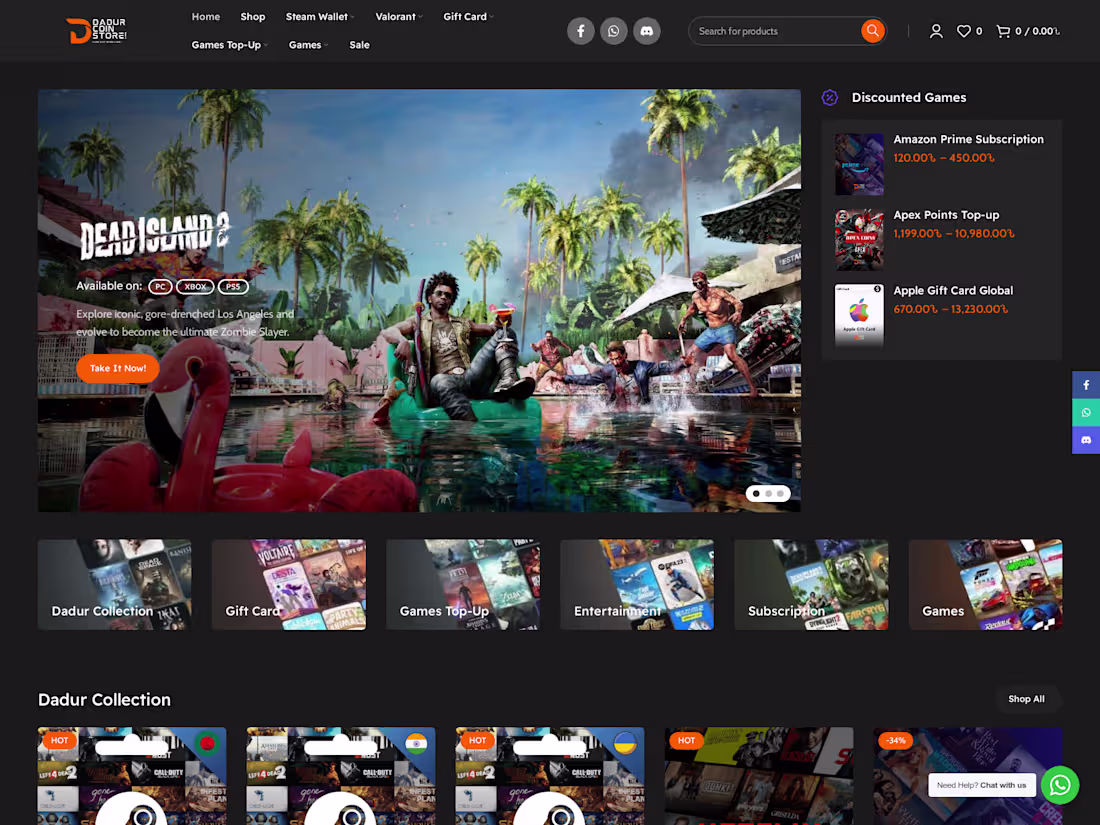Screen dimensions: 1100x825
Task: Click the Dadur Coin Store logo
Action: pos(96,31)
